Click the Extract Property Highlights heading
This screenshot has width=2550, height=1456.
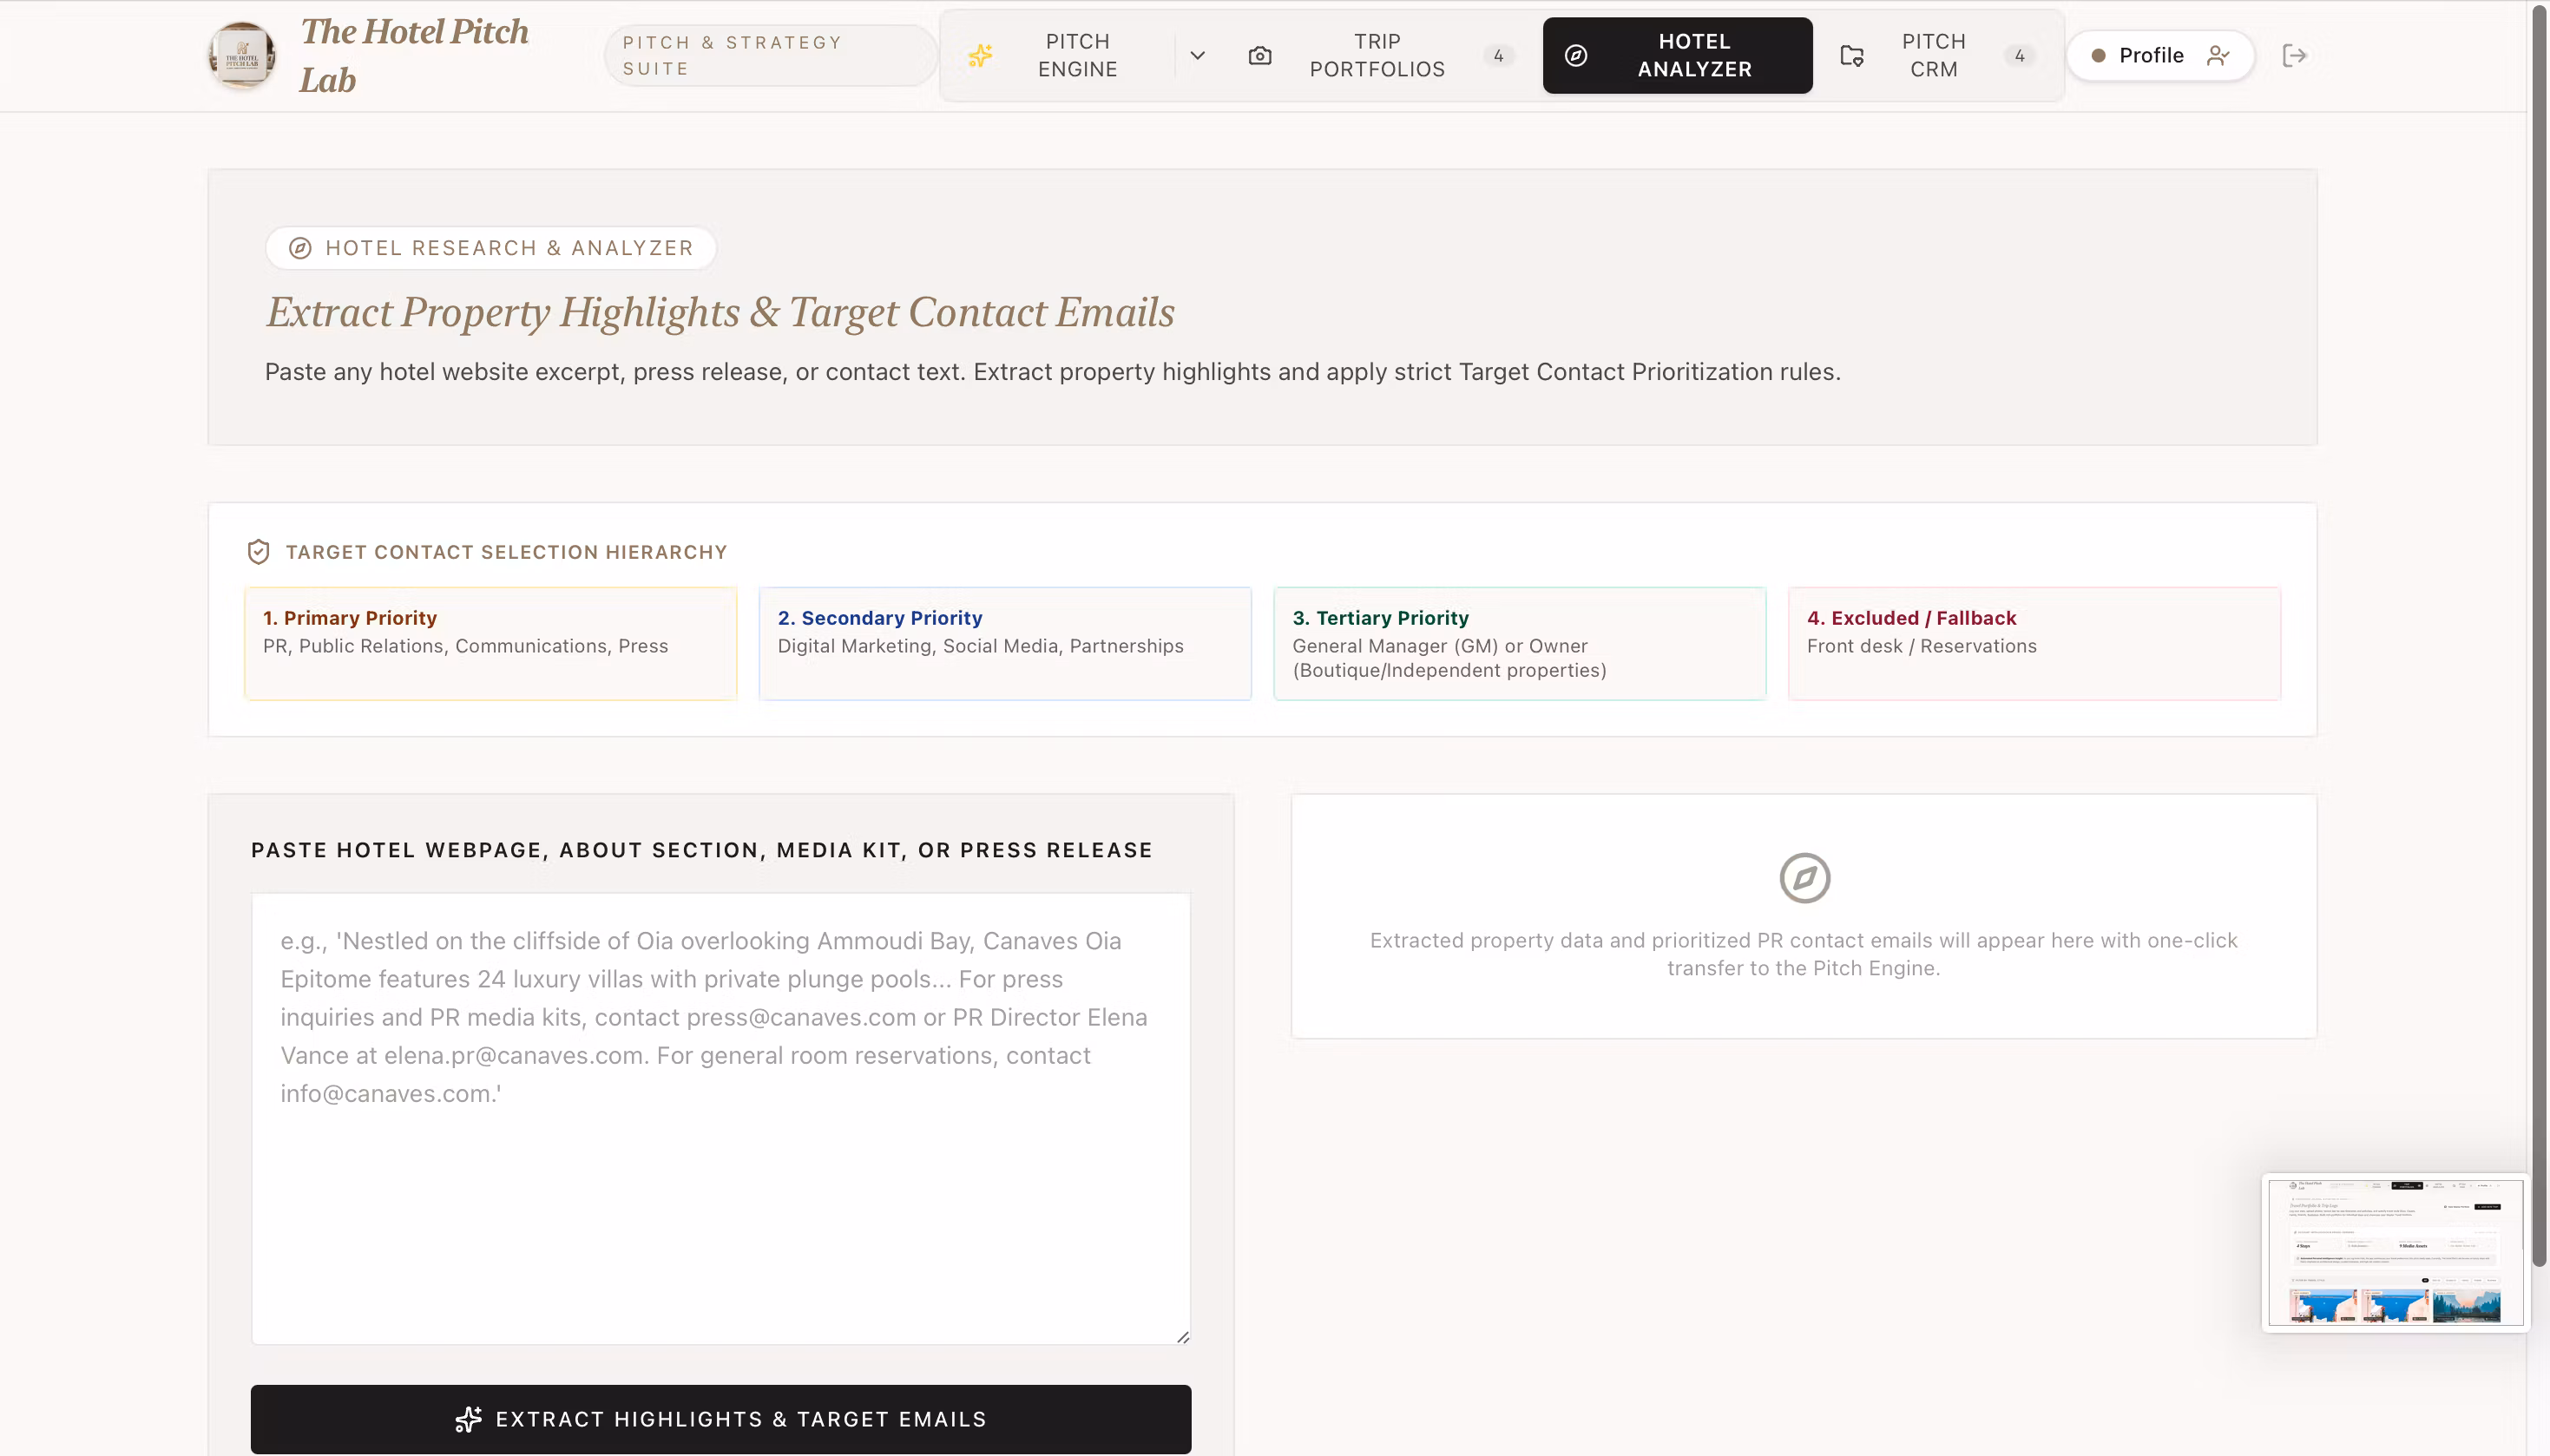pyautogui.click(x=720, y=312)
